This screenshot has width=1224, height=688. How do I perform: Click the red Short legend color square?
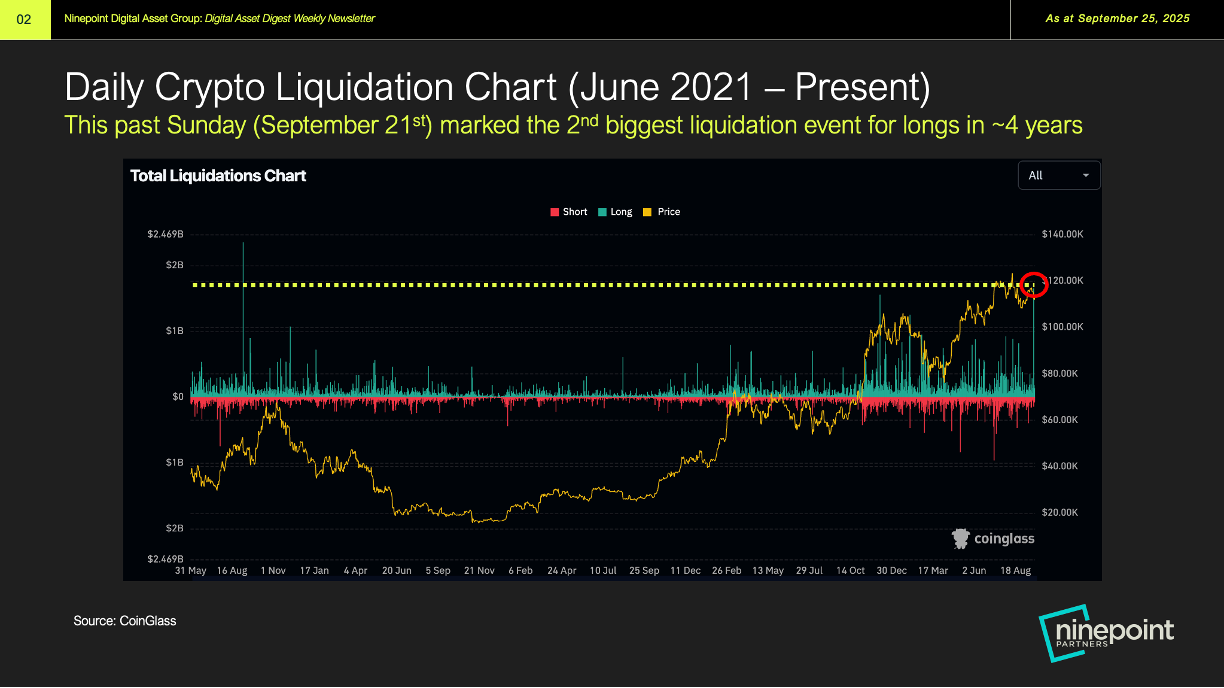554,212
